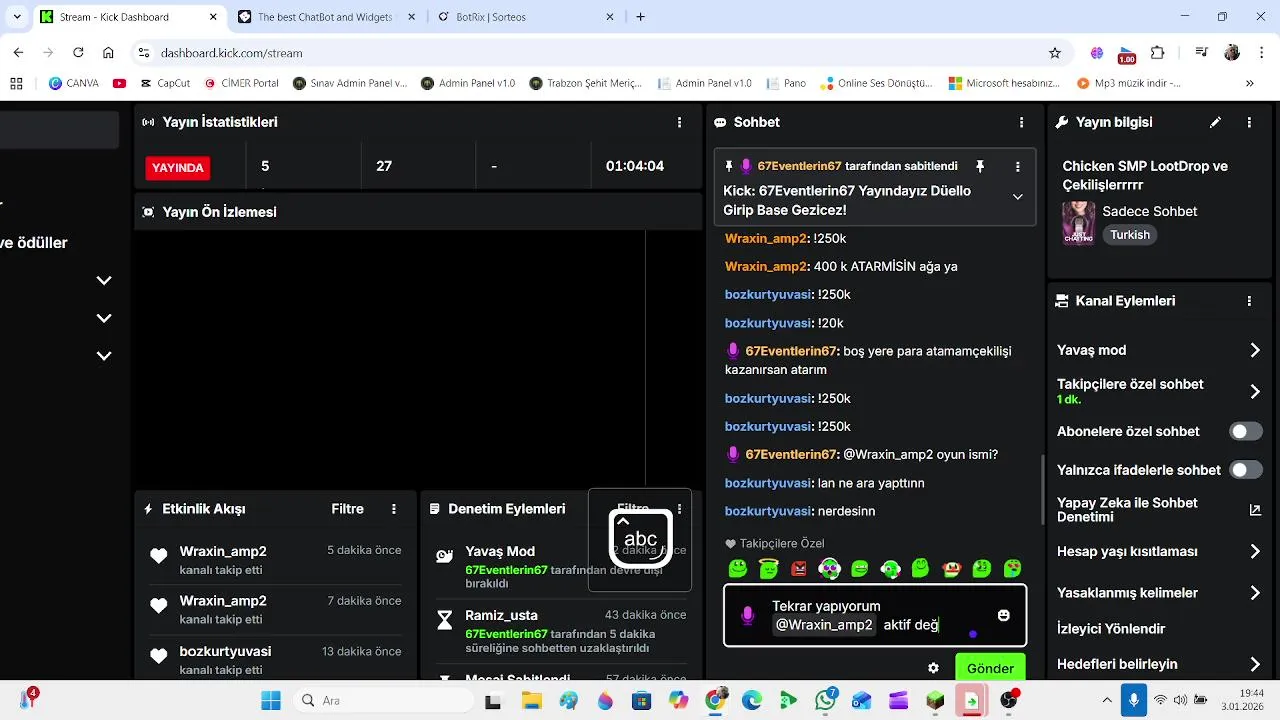The image size is (1280, 720).
Task: Expand Yasaklanmış kelimeler option
Action: click(1255, 593)
